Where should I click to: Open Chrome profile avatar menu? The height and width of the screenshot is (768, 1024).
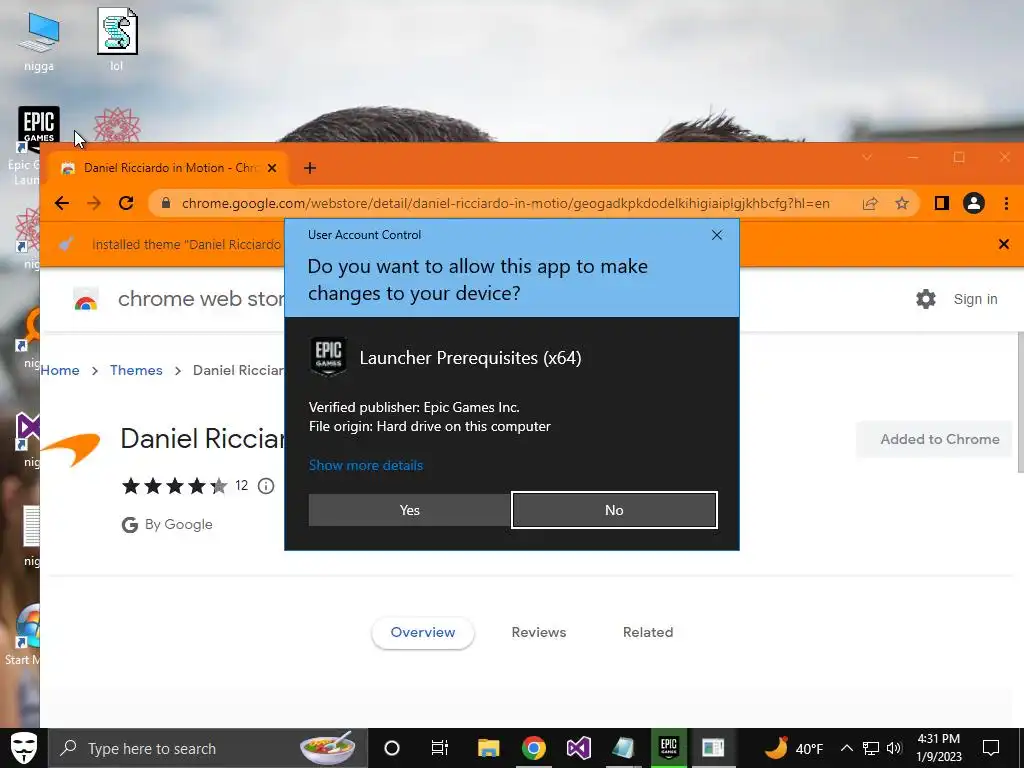(974, 204)
